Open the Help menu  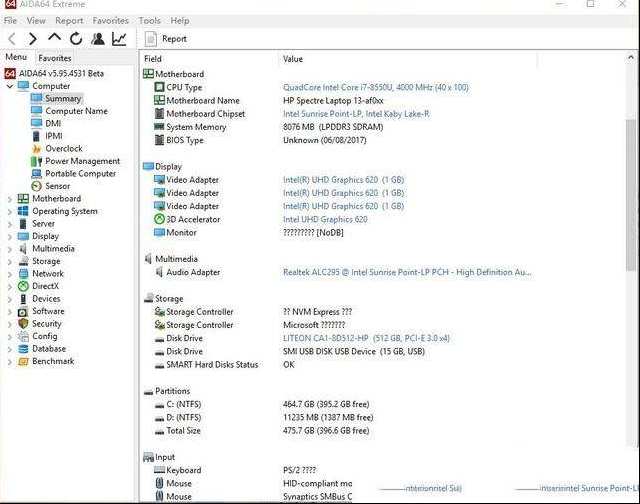[180, 20]
